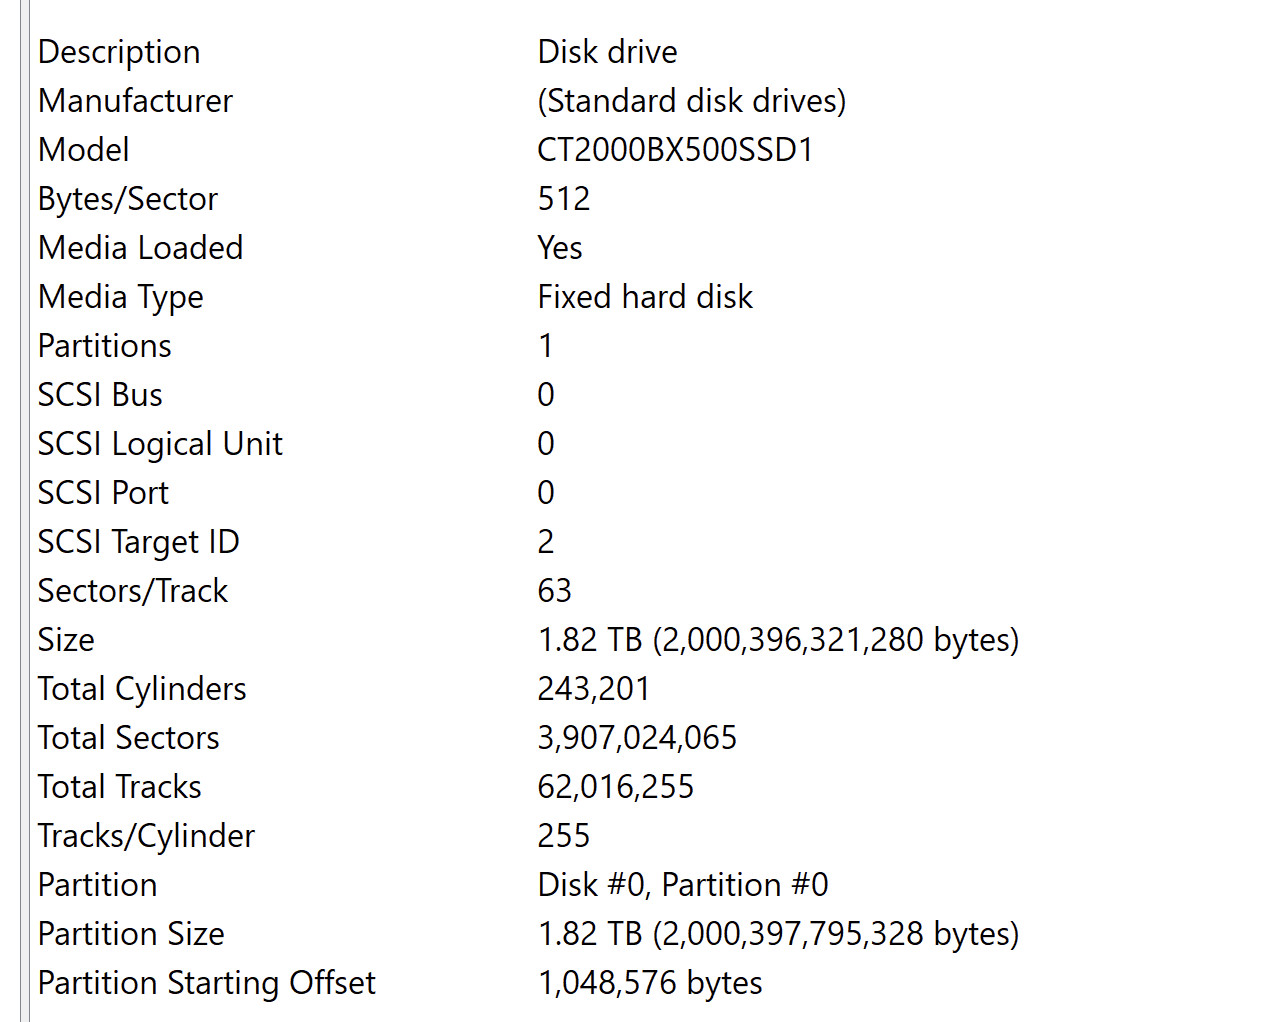This screenshot has height=1022, width=1282.
Task: Select the Description row label
Action: coord(119,52)
